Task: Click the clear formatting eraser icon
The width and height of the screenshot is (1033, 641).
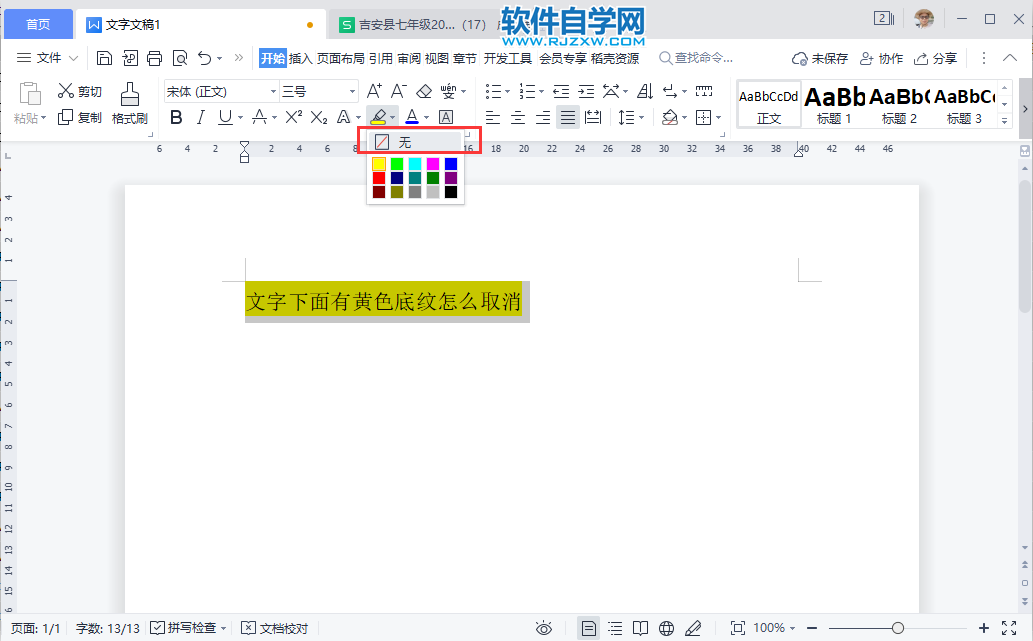Action: tap(423, 91)
